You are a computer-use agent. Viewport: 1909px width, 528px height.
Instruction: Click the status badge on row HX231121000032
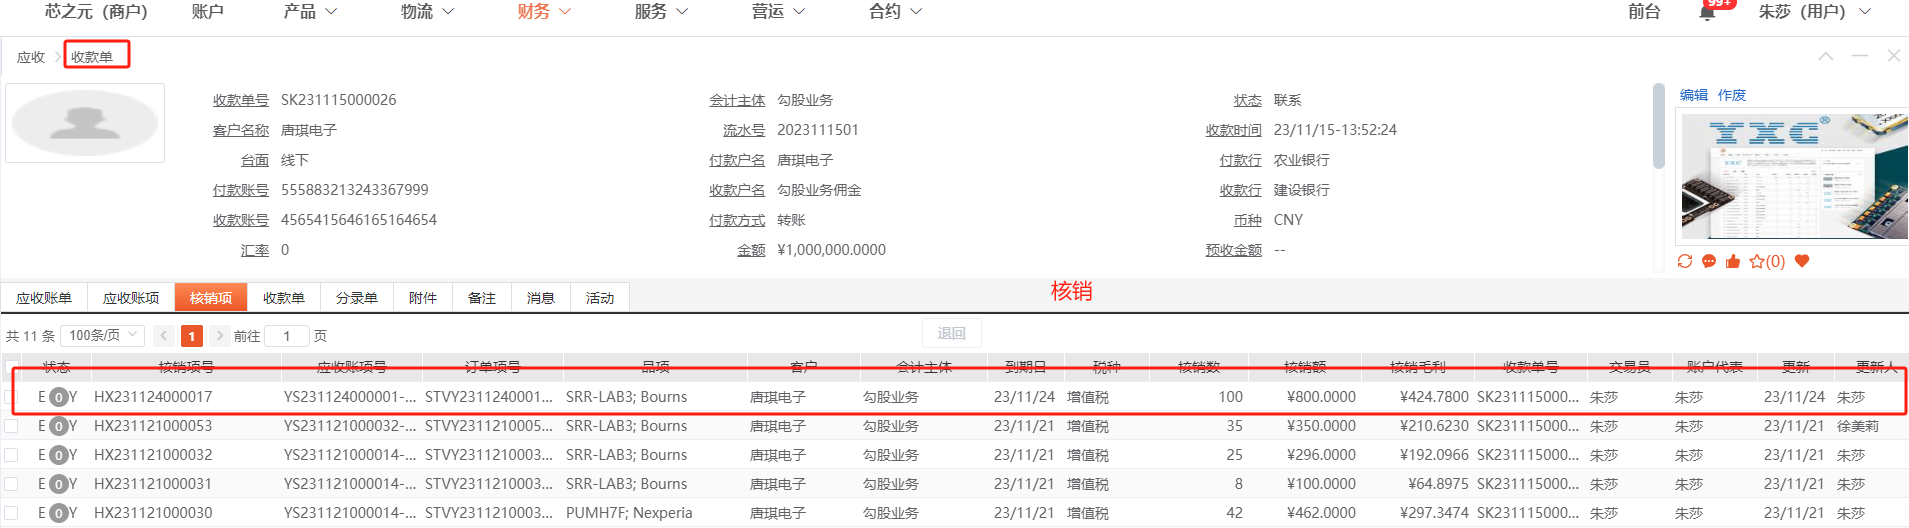click(x=58, y=455)
